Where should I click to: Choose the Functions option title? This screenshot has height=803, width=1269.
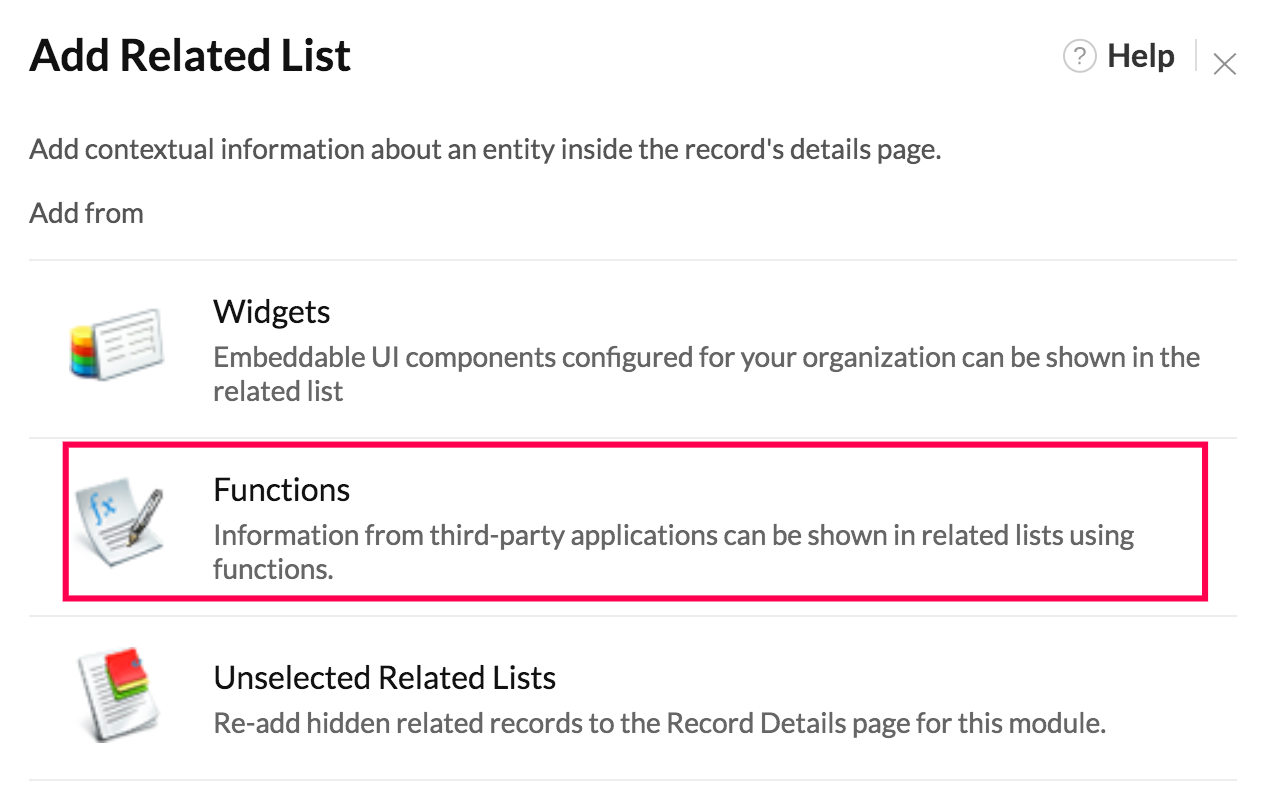coord(282,490)
